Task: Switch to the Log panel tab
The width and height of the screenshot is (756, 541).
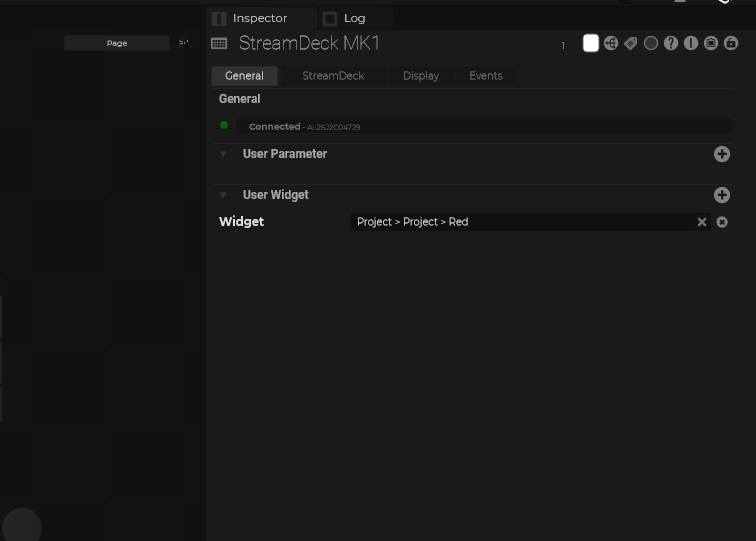Action: pyautogui.click(x=354, y=18)
